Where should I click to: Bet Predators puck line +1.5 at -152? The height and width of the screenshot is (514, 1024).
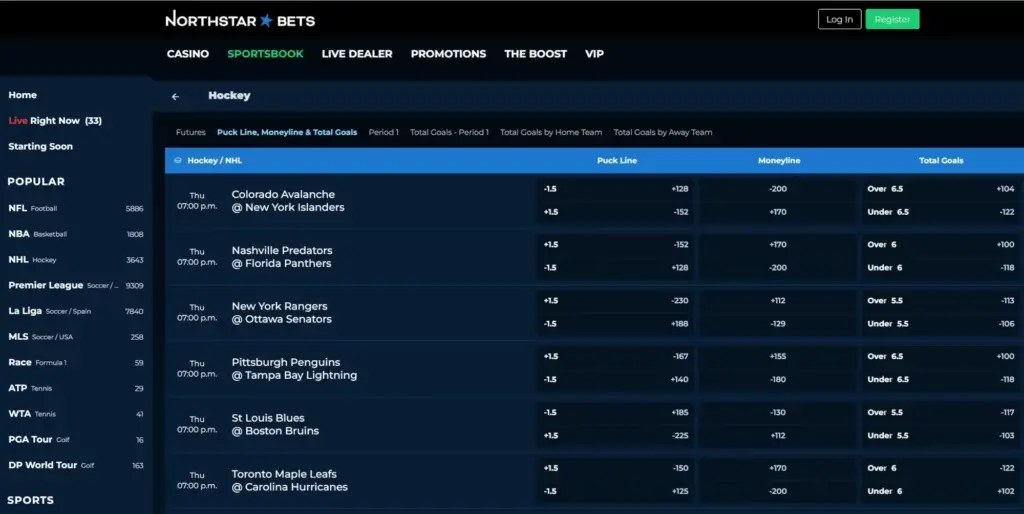(616, 244)
